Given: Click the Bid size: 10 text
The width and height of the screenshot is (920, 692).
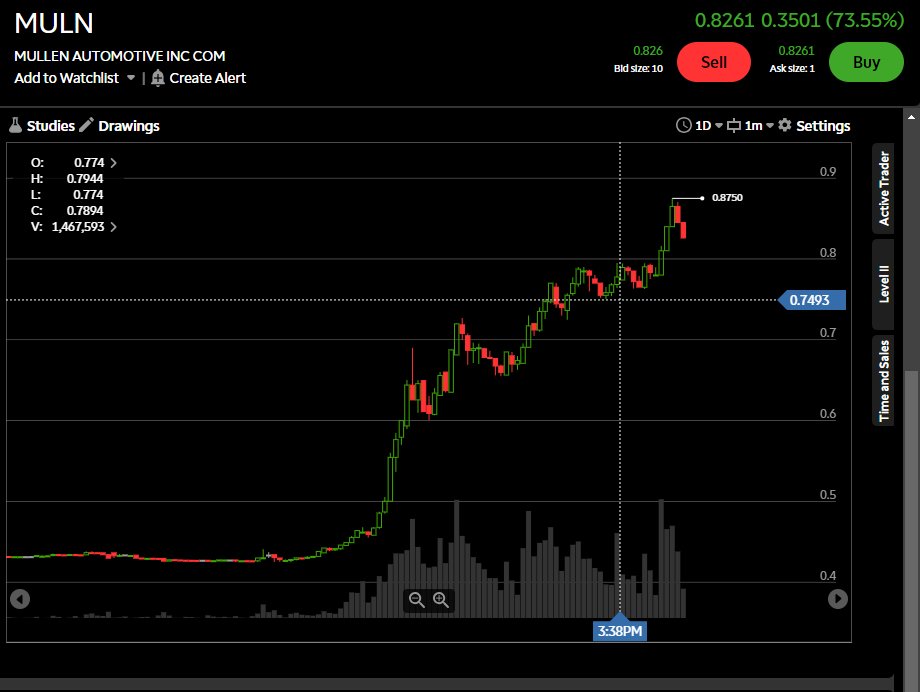Looking at the screenshot, I should 638,69.
